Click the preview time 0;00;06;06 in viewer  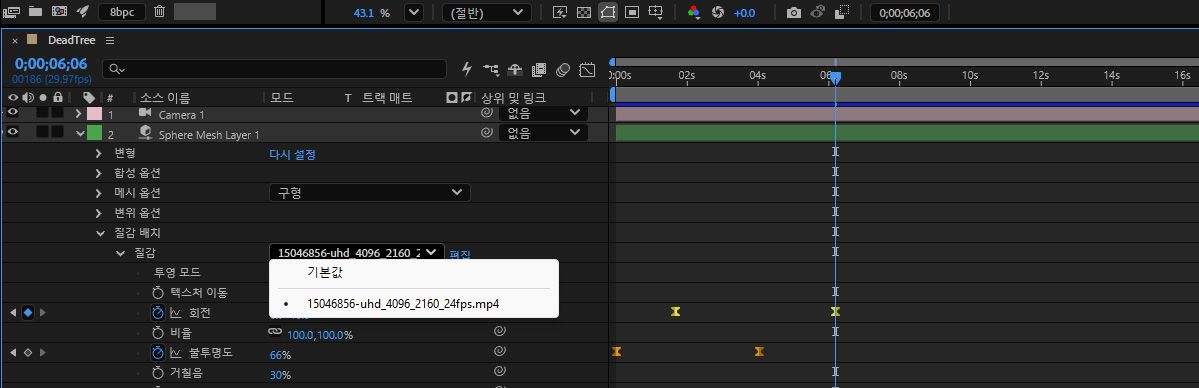pos(905,13)
